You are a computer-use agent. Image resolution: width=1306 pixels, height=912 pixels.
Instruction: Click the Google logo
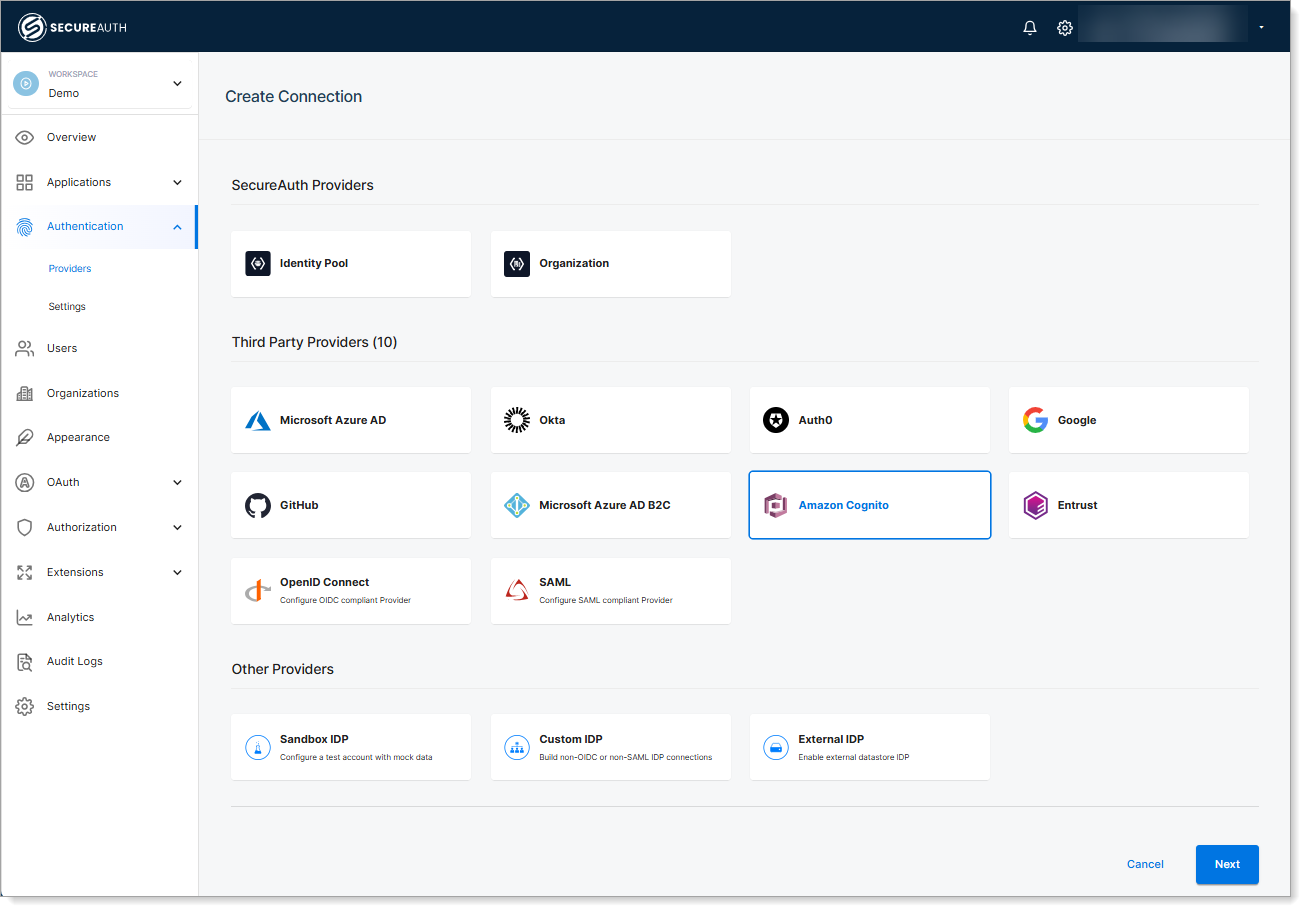coord(1035,420)
